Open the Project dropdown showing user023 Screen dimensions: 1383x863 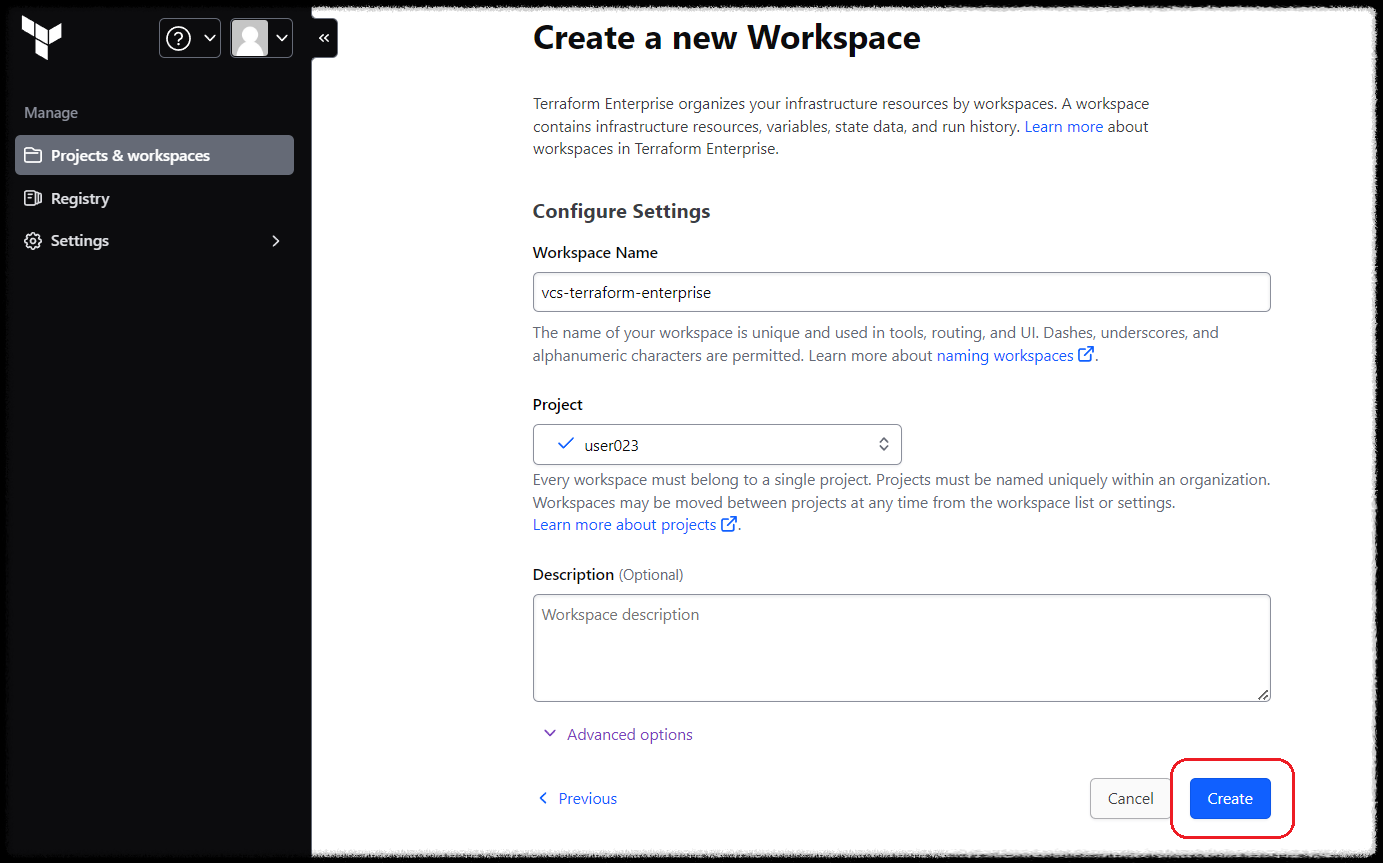click(x=717, y=444)
